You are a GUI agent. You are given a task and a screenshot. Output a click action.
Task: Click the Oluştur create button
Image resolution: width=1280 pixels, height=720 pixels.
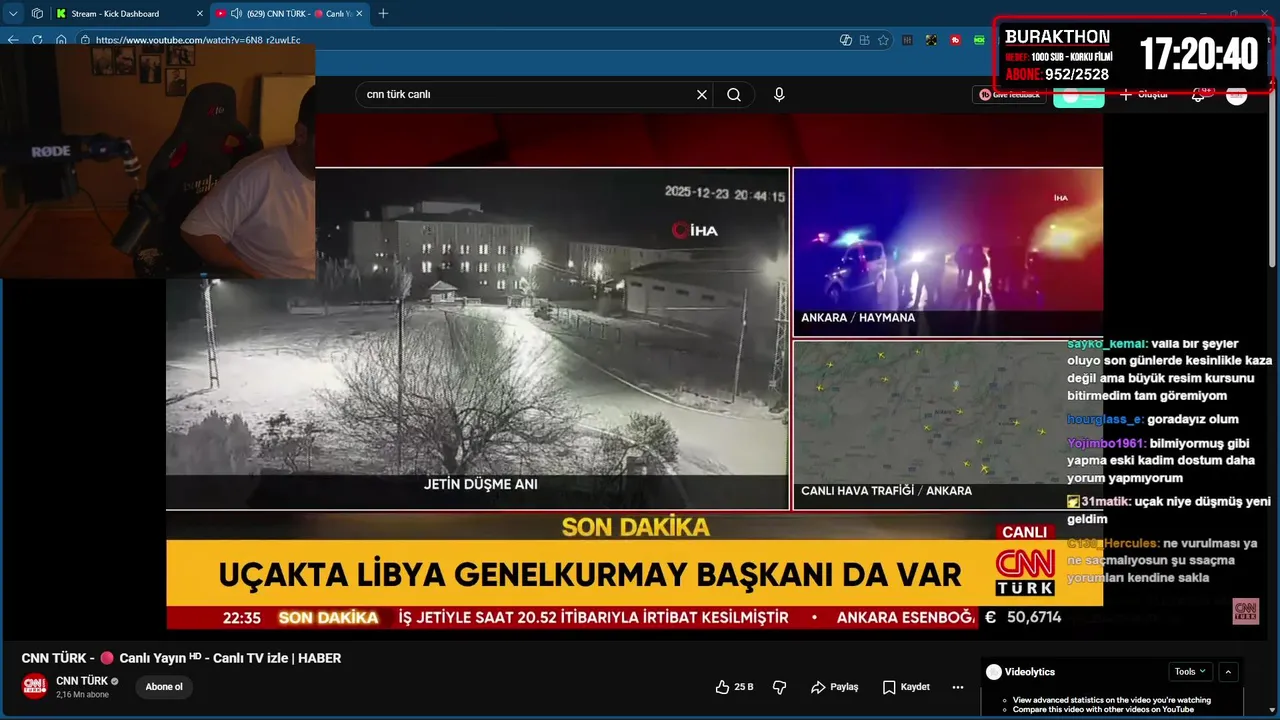(1144, 94)
